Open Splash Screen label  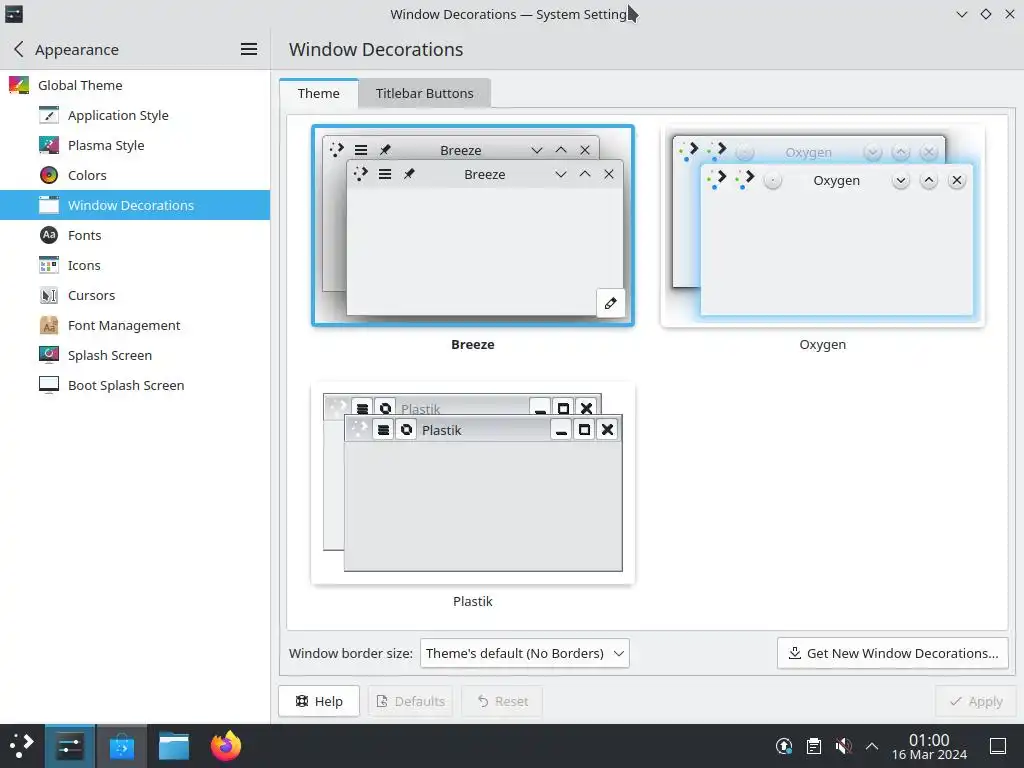[x=110, y=355]
